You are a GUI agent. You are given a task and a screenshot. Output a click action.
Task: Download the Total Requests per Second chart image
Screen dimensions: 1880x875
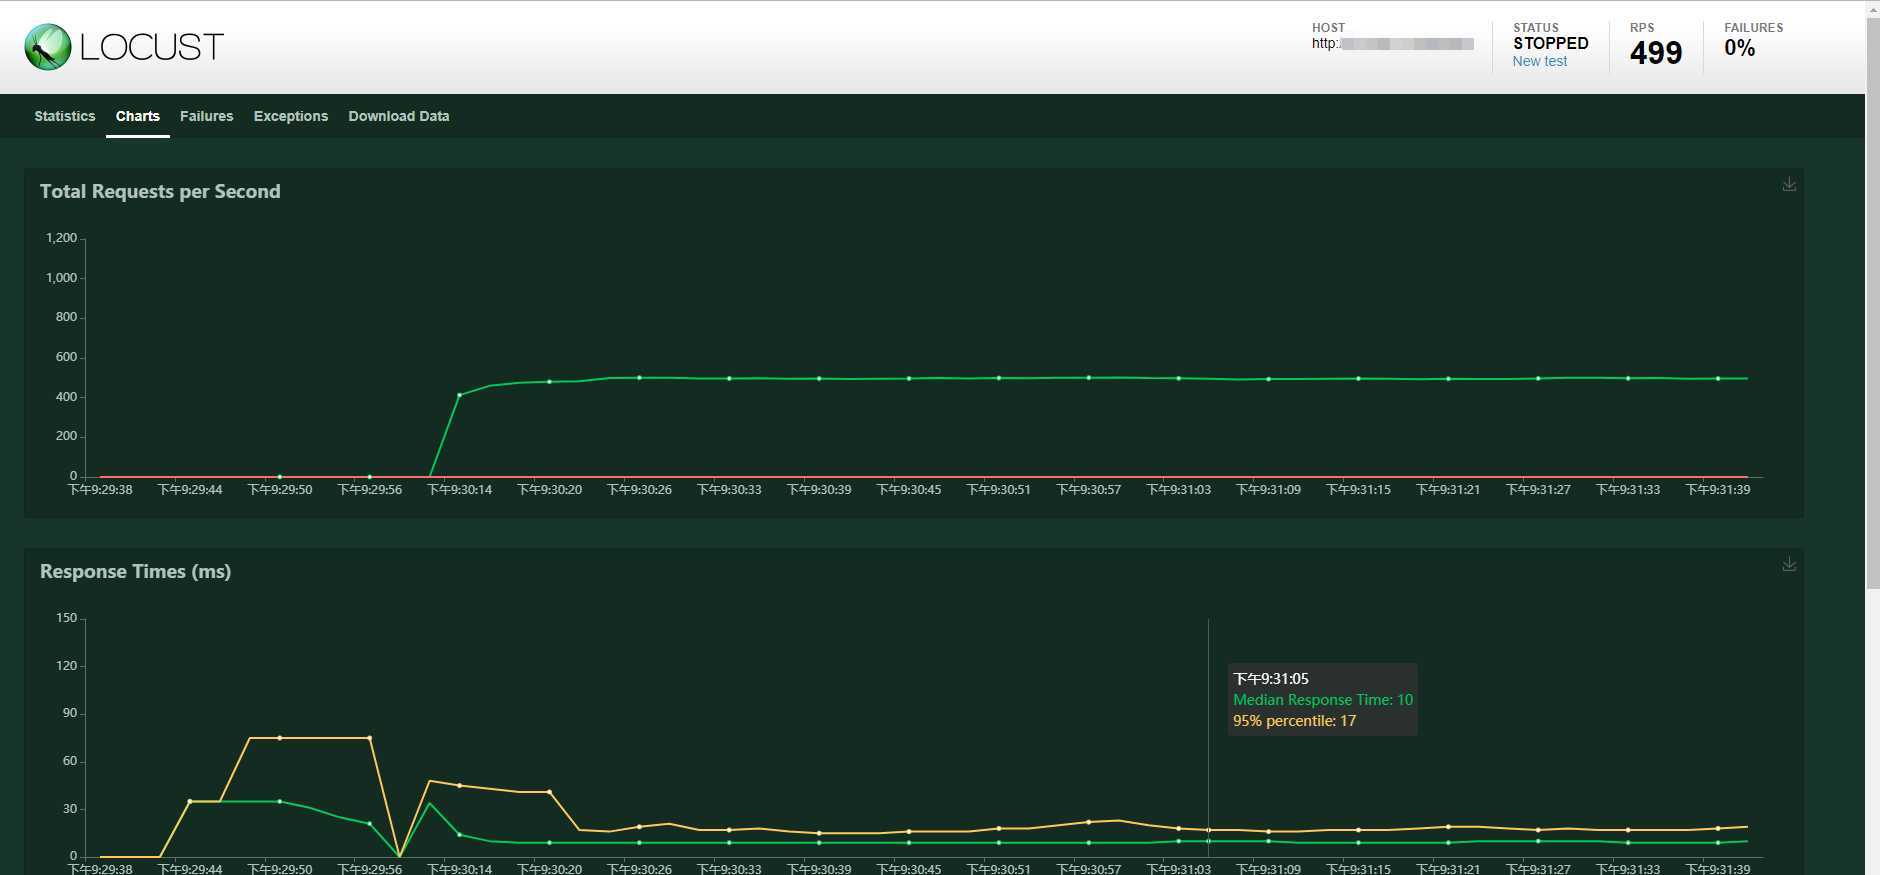[x=1789, y=184]
